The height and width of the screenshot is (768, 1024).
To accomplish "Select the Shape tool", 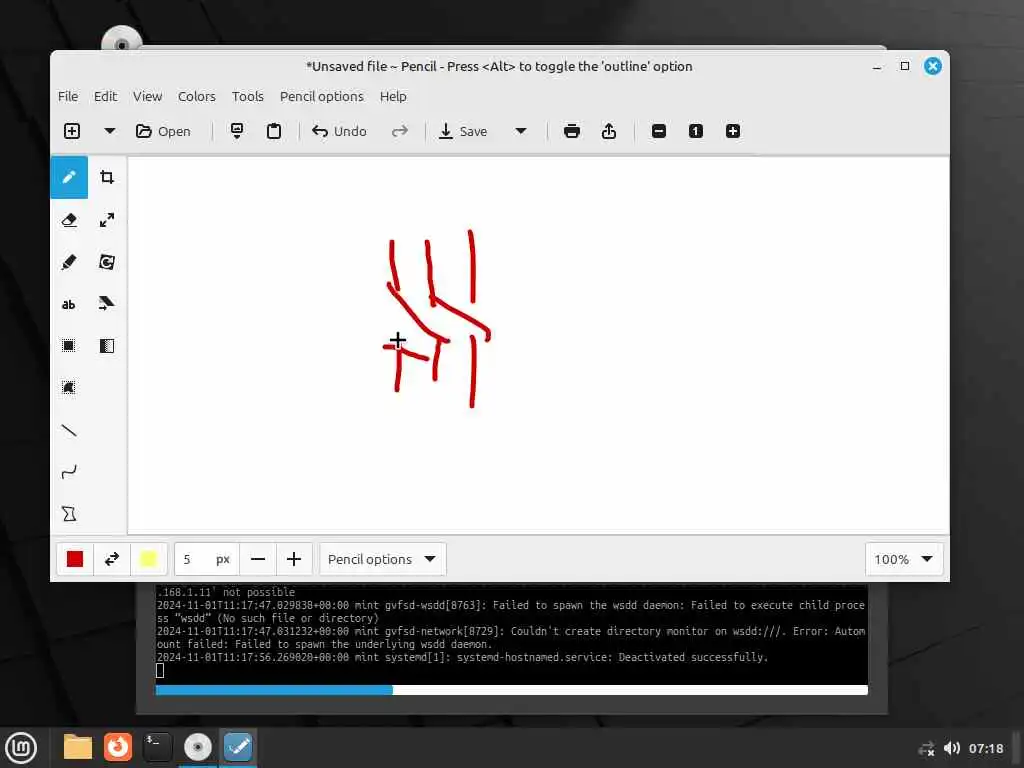I will (x=69, y=513).
